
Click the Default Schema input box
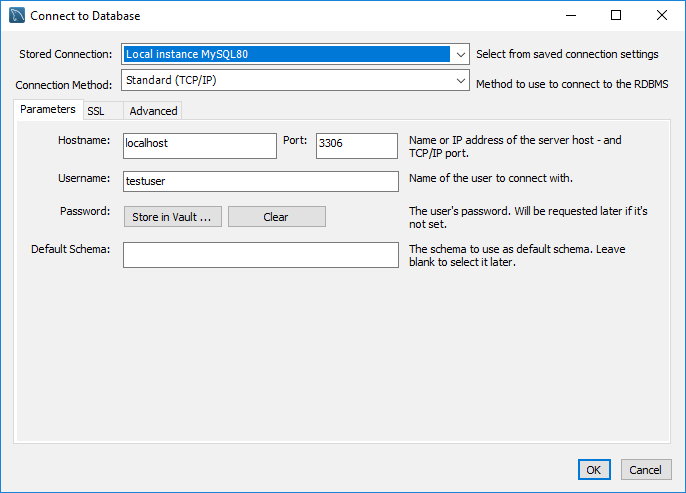coord(260,255)
